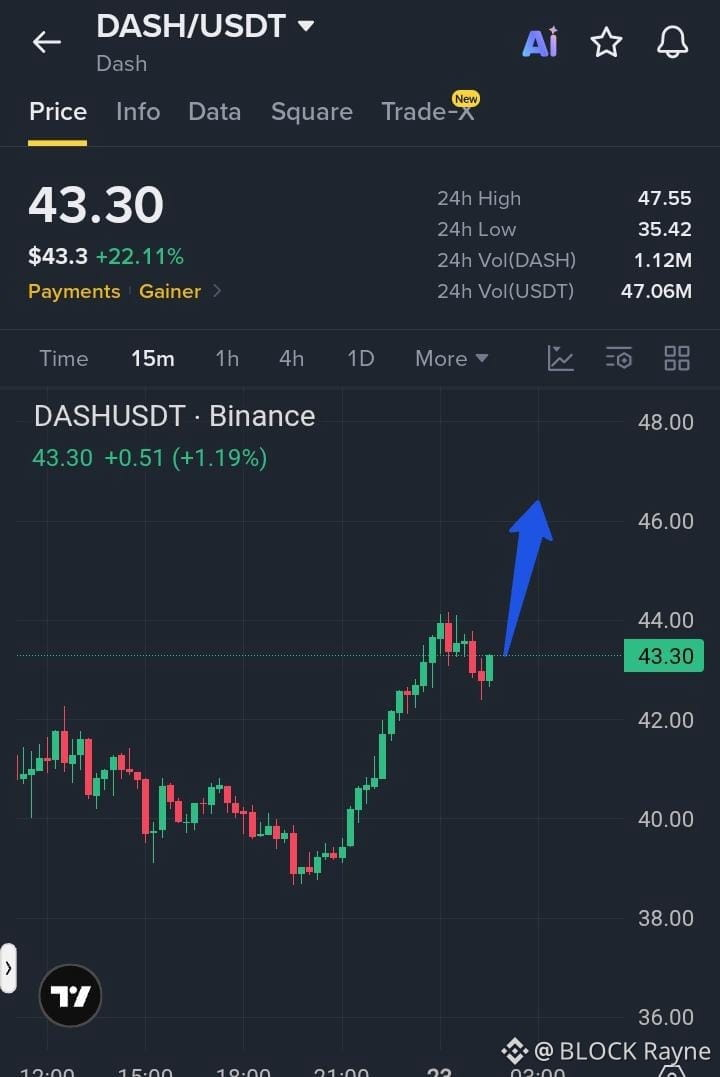The height and width of the screenshot is (1077, 720).
Task: Tap the Payments category tag
Action: 74,291
